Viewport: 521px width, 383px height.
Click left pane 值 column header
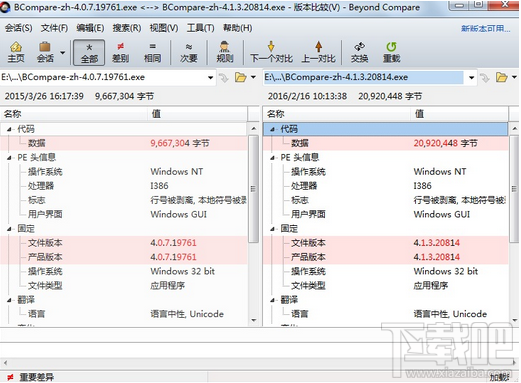[x=198, y=114]
